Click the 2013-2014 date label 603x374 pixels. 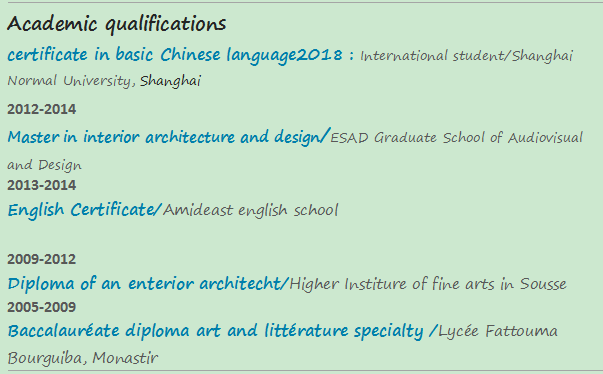(x=42, y=185)
